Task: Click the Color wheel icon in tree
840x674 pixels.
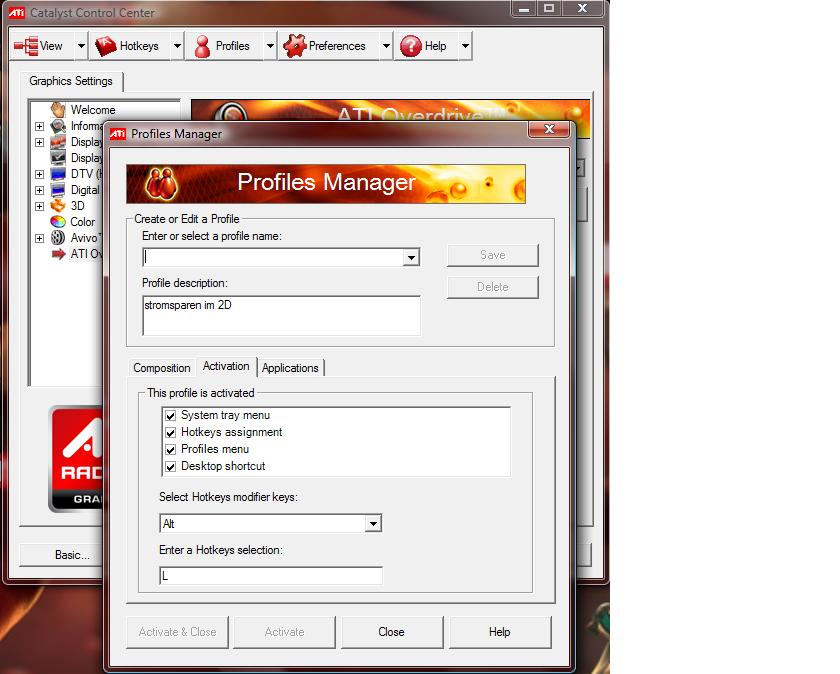Action: (58, 222)
